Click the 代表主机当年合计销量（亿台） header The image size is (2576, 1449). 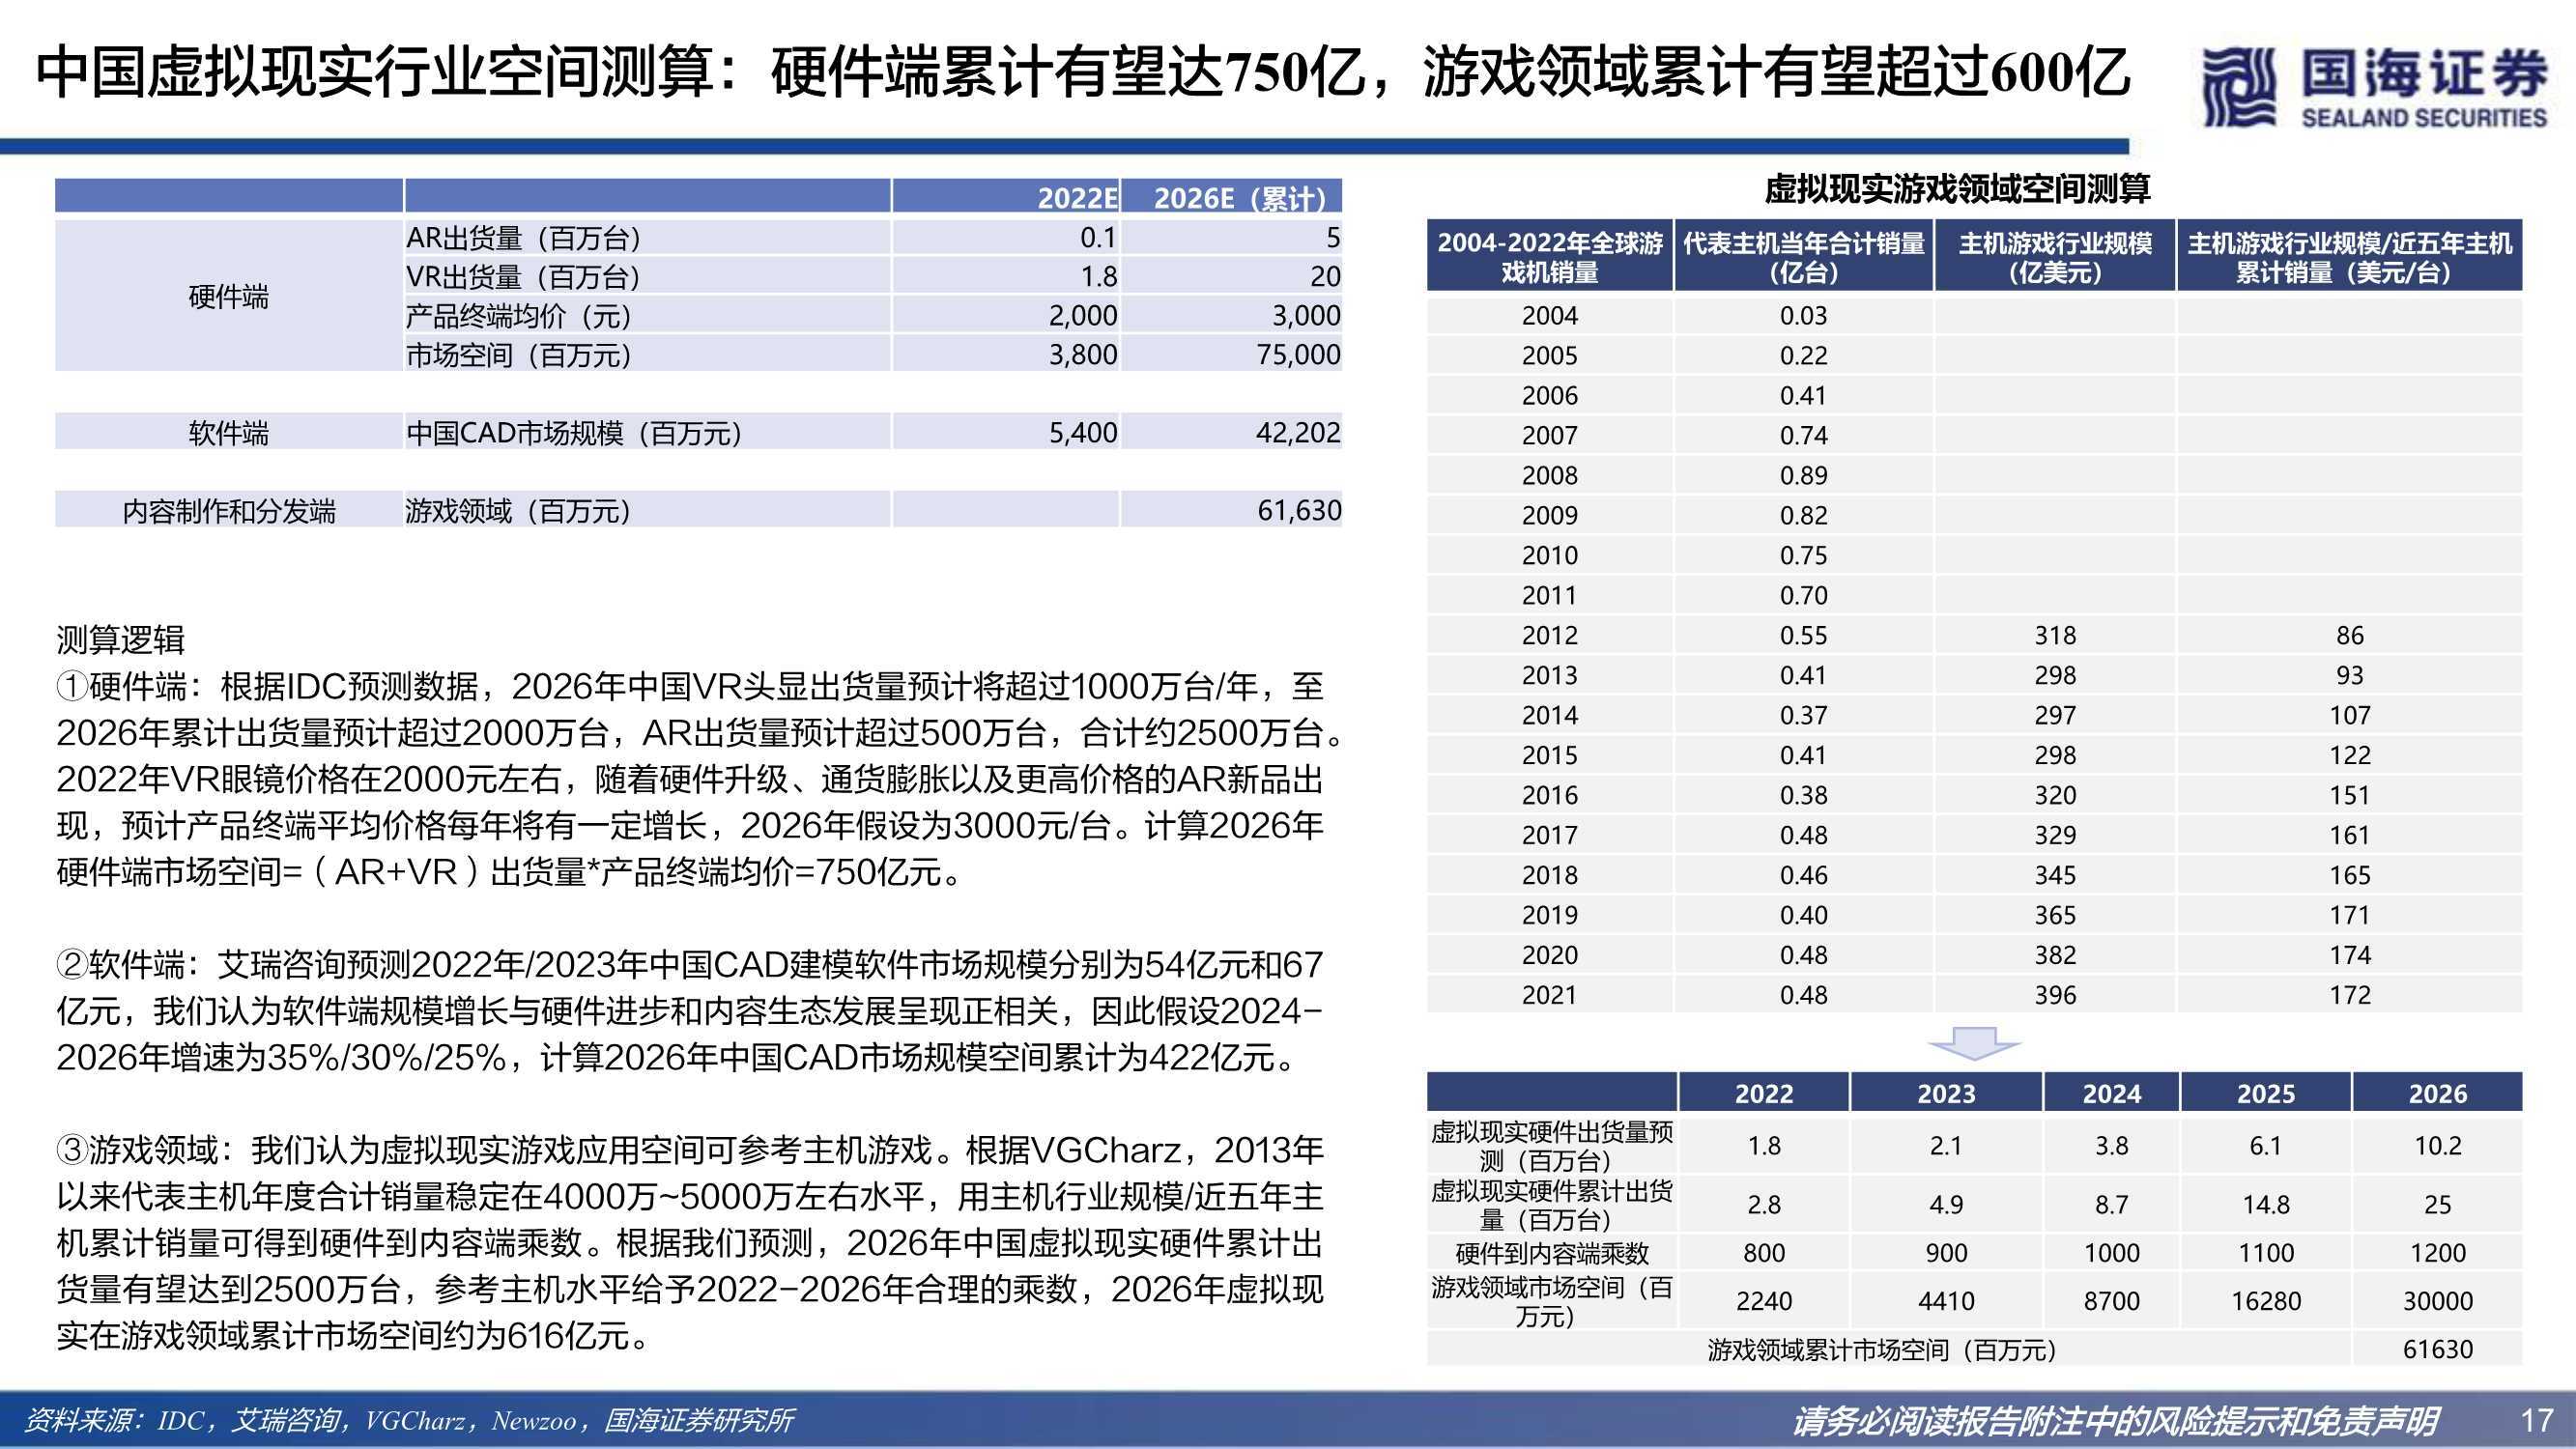1803,257
